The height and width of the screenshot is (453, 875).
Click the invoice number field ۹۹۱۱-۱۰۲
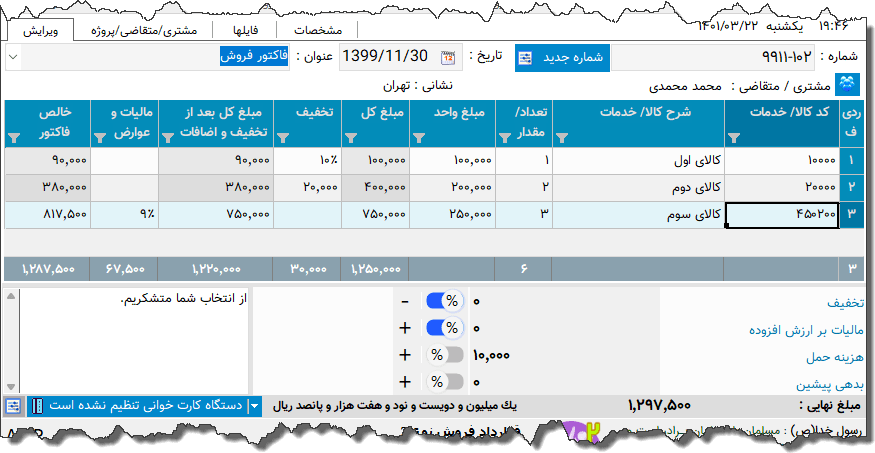[713, 57]
